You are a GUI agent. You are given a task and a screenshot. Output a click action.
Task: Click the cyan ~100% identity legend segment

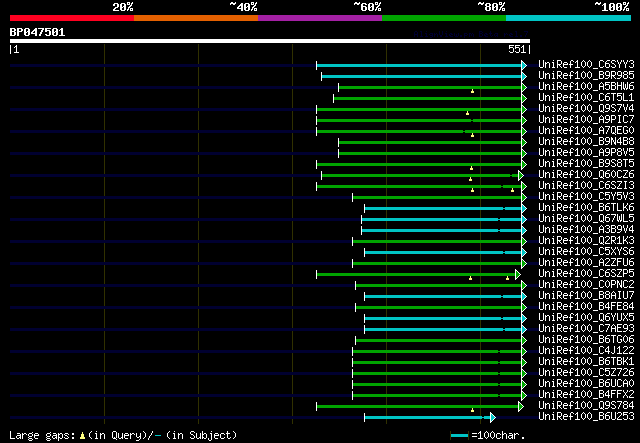pos(568,18)
